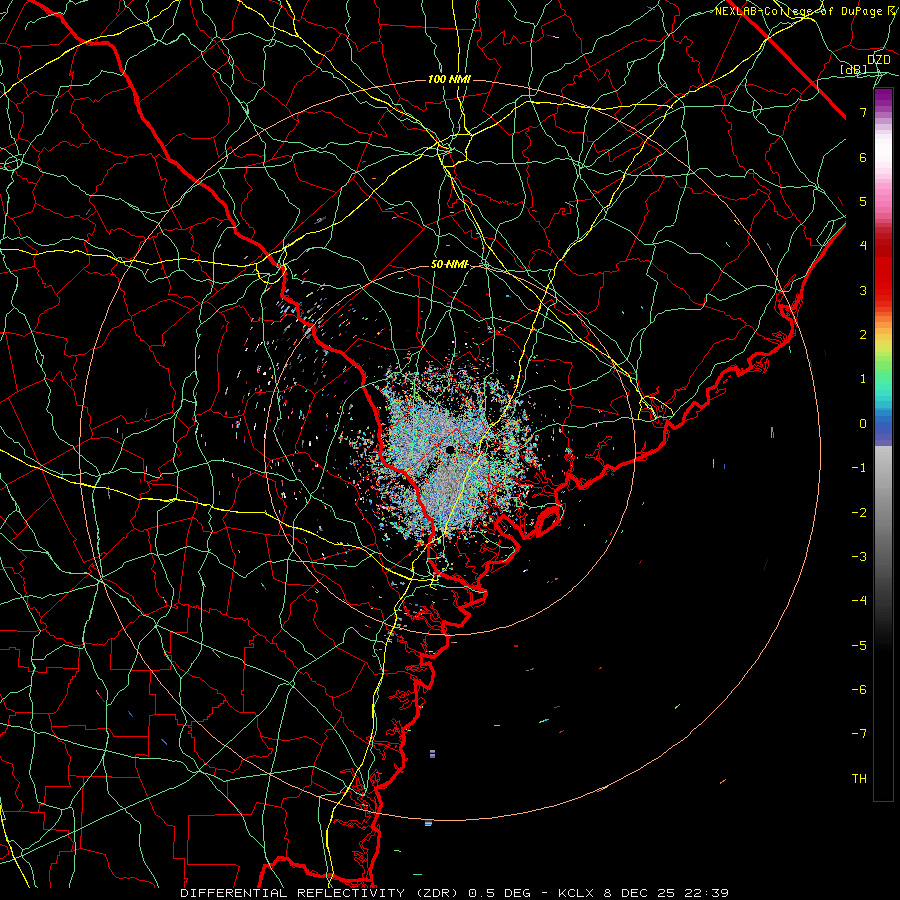Click the -3 tick label on the color scale

pos(859,557)
